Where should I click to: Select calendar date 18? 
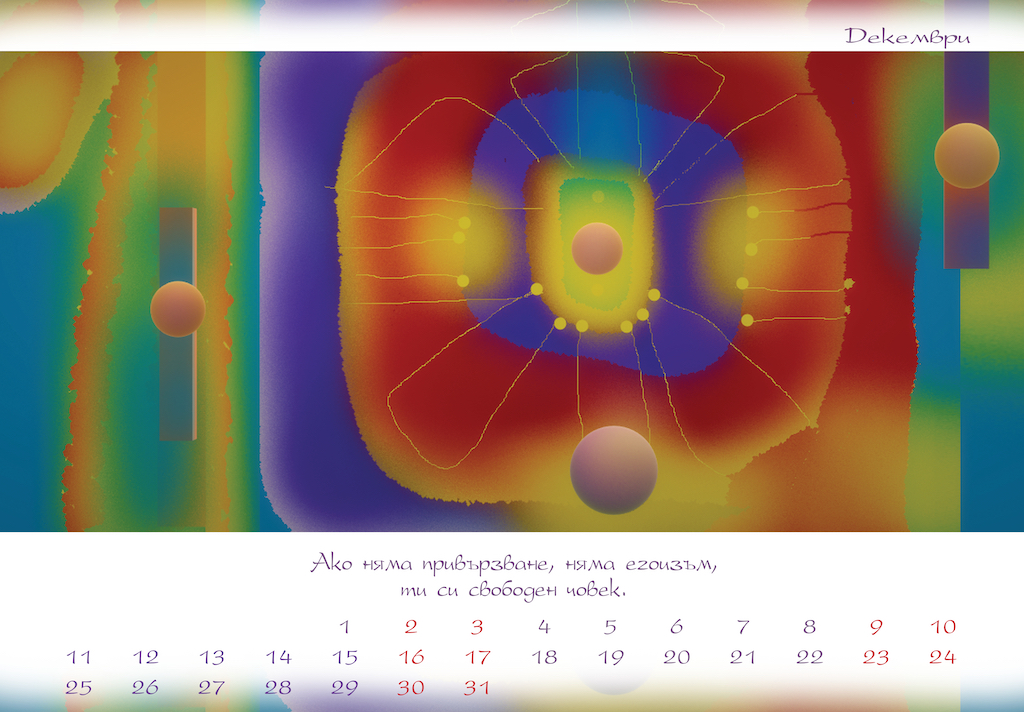(x=544, y=657)
